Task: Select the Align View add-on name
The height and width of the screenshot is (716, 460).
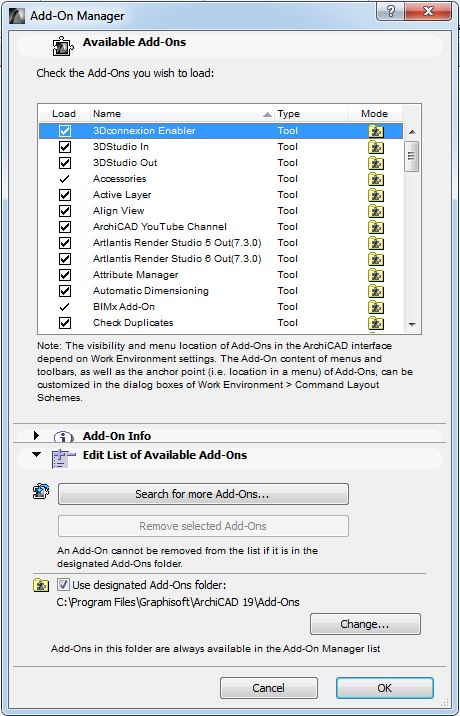Action: (x=119, y=211)
